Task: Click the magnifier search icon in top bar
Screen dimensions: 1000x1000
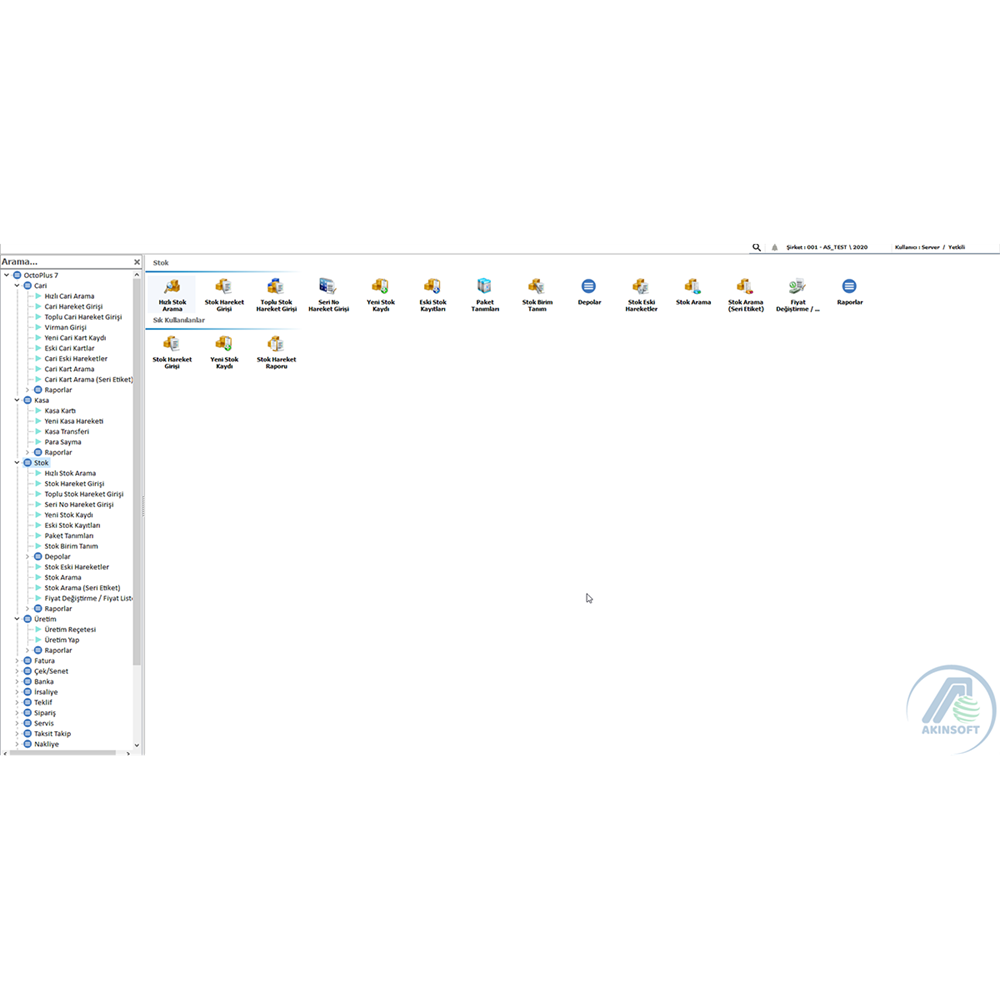Action: [757, 247]
